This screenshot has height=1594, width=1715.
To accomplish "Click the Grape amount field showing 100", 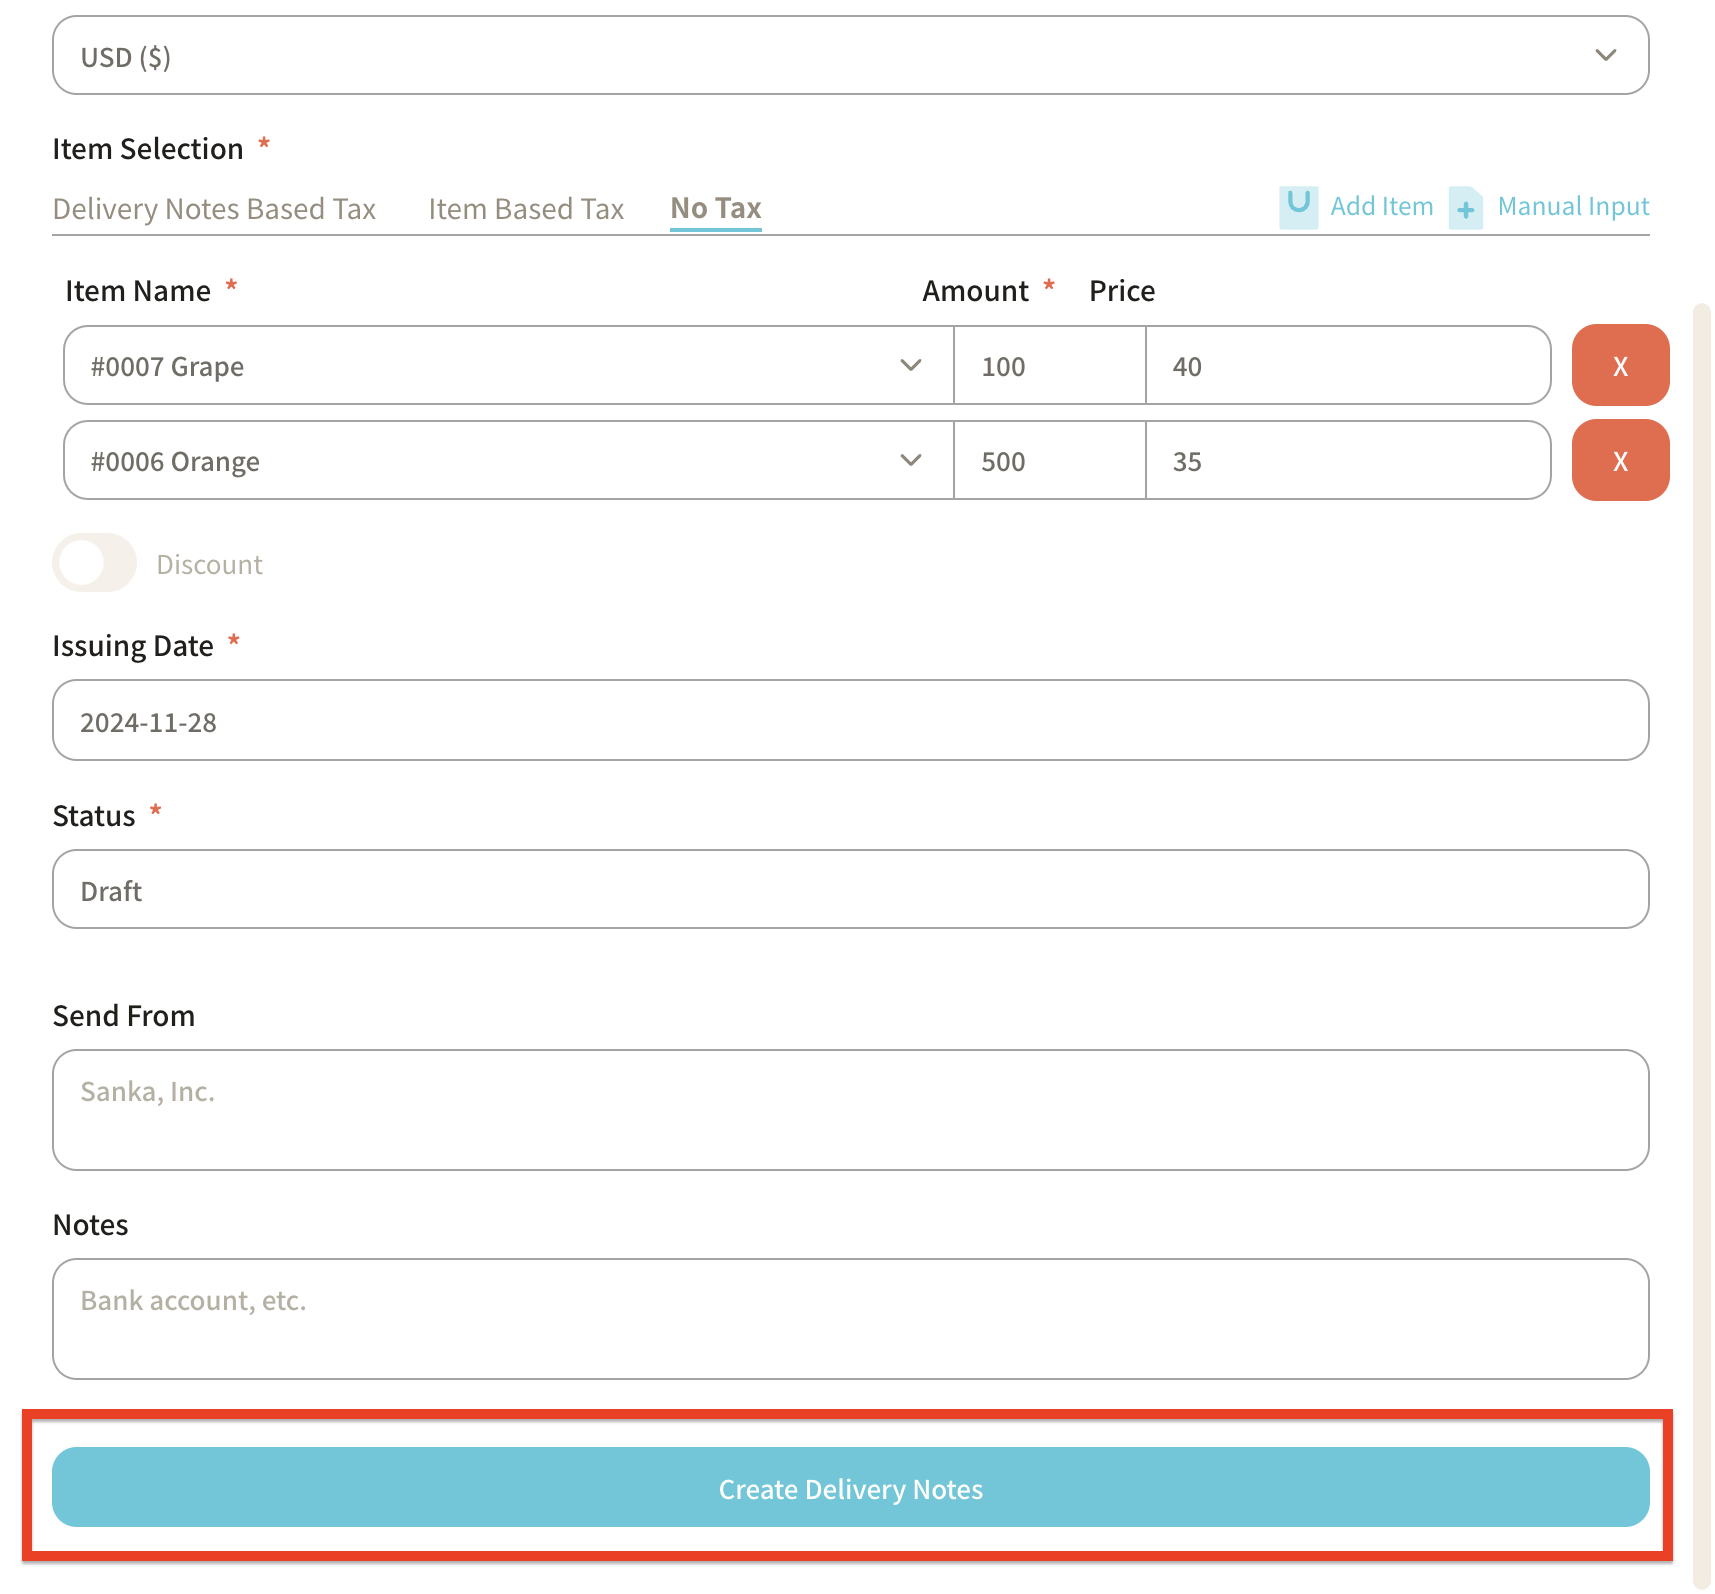I will click(x=1048, y=366).
